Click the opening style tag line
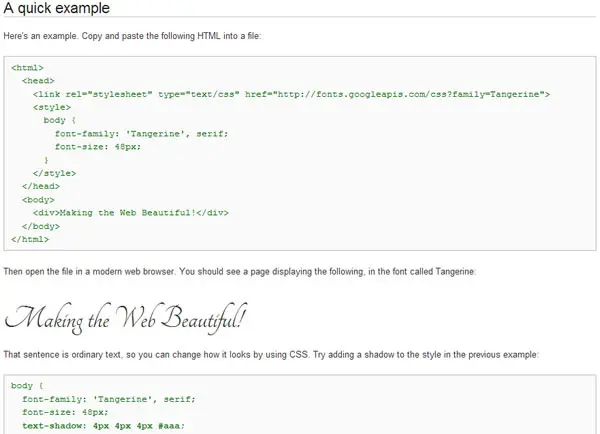Viewport: 600px width, 434px height. (52, 107)
